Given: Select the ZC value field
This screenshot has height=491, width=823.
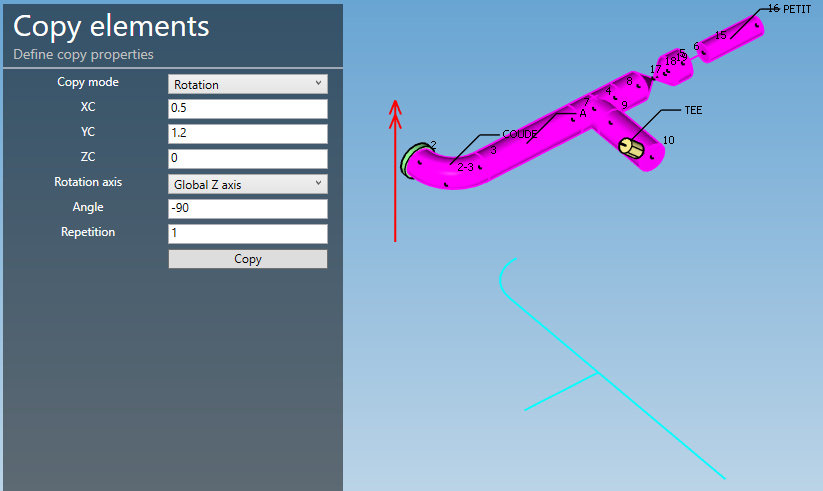Looking at the screenshot, I should [x=247, y=158].
